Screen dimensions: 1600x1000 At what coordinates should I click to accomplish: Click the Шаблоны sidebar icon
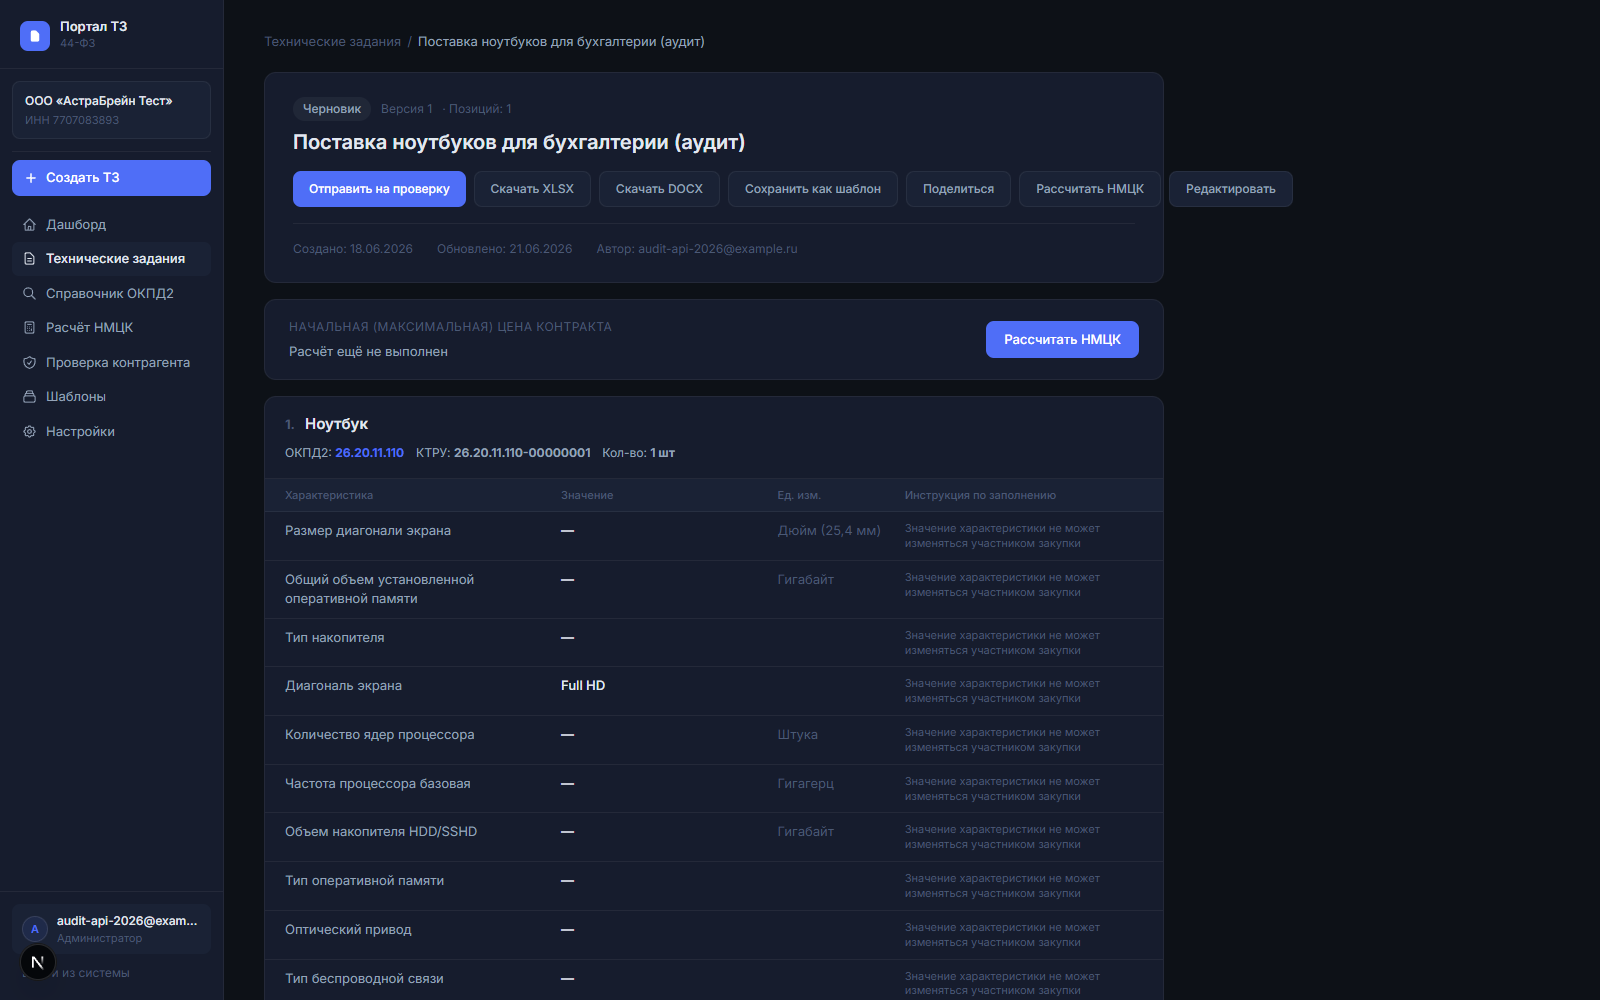click(x=30, y=397)
